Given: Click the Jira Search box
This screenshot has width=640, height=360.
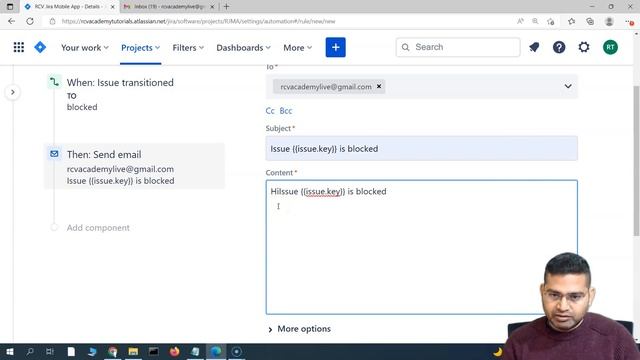Looking at the screenshot, I should click(458, 47).
